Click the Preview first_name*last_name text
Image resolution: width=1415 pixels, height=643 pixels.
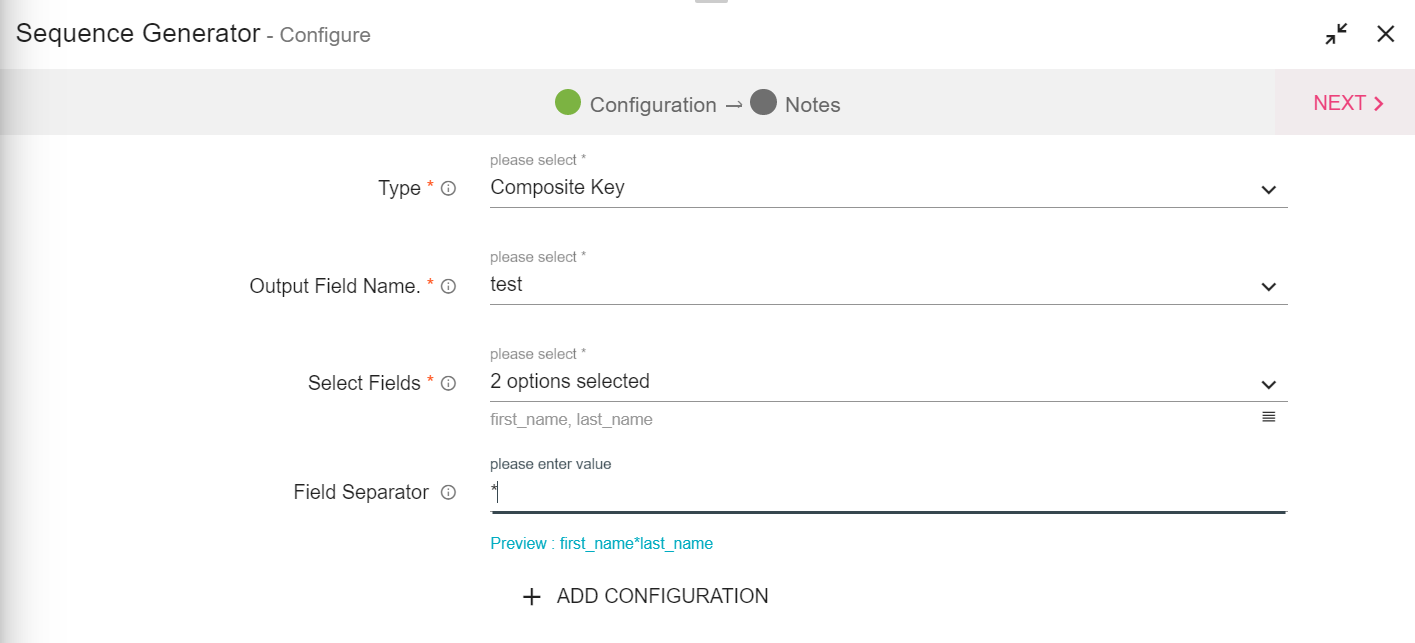pyautogui.click(x=601, y=544)
